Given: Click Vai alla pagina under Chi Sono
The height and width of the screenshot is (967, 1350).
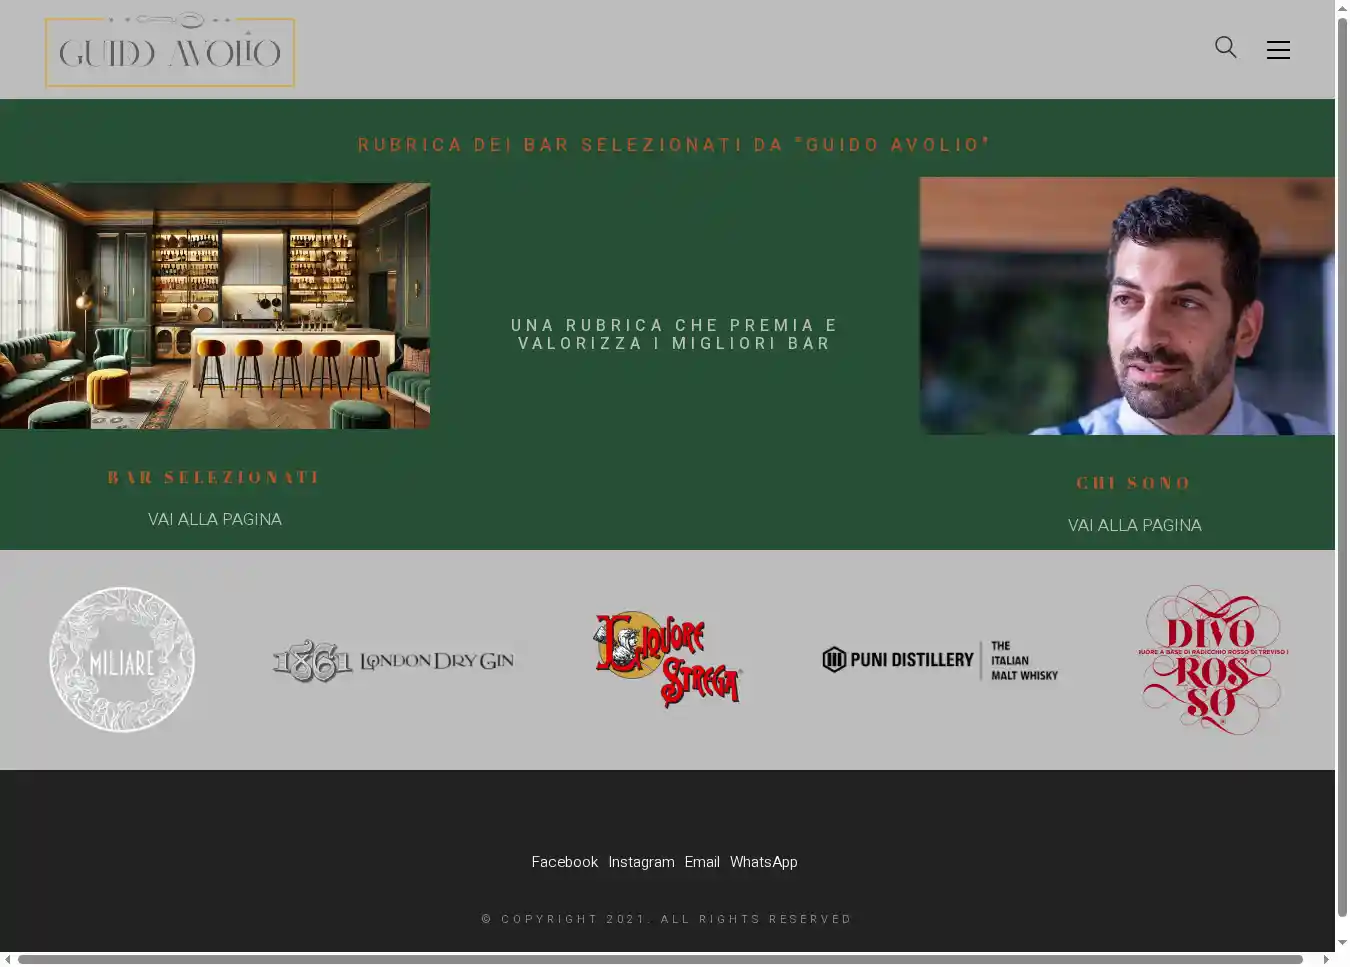Looking at the screenshot, I should pyautogui.click(x=1134, y=525).
